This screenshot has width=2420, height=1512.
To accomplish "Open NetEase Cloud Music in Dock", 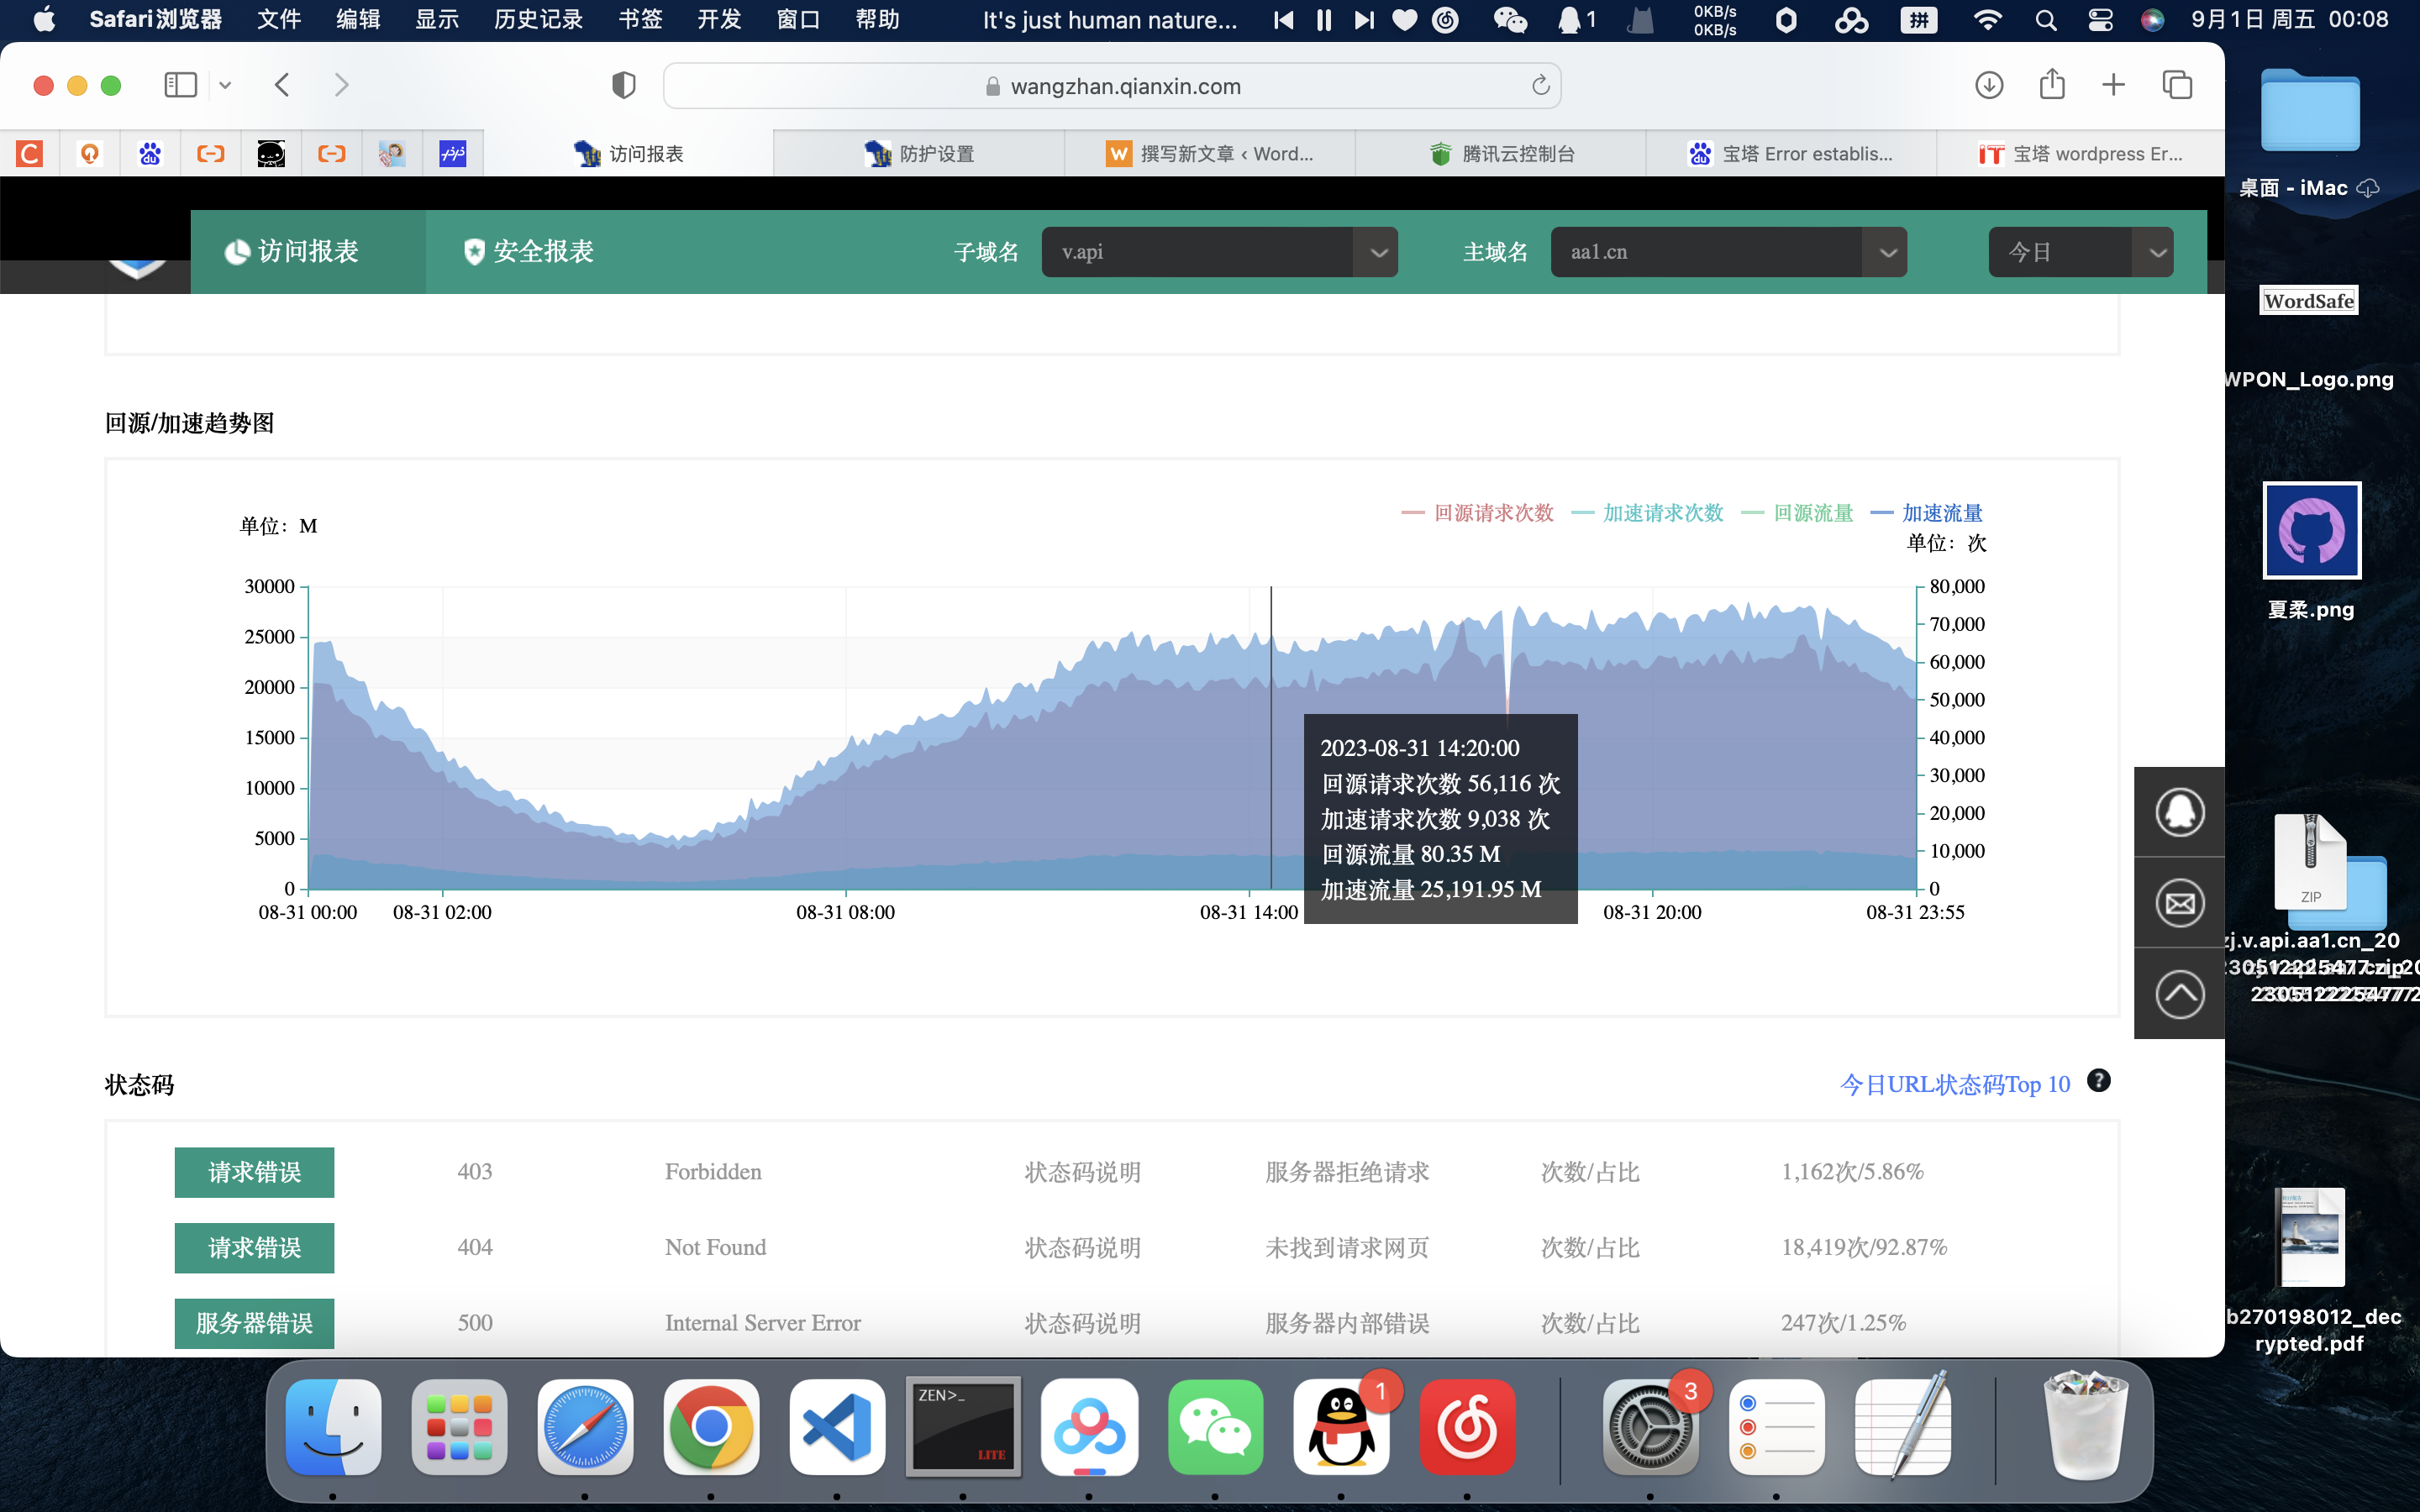I will click(x=1467, y=1427).
